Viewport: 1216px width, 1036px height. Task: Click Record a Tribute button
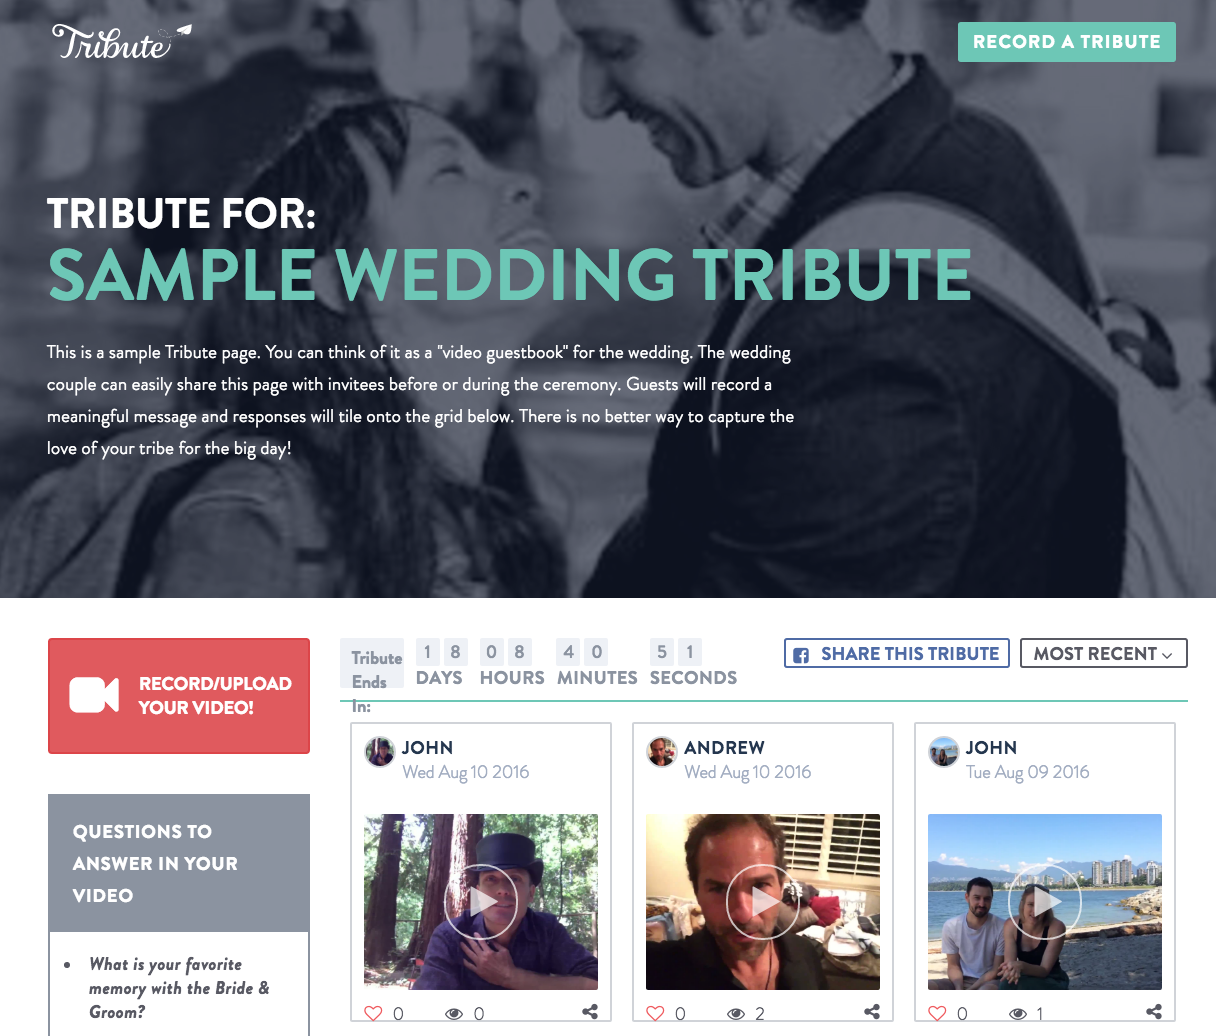[x=1067, y=42]
